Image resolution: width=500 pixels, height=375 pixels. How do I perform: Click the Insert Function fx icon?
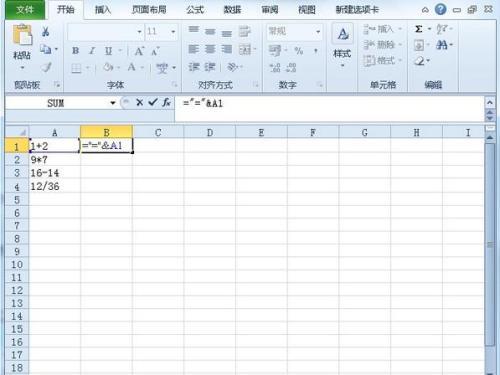[166, 103]
